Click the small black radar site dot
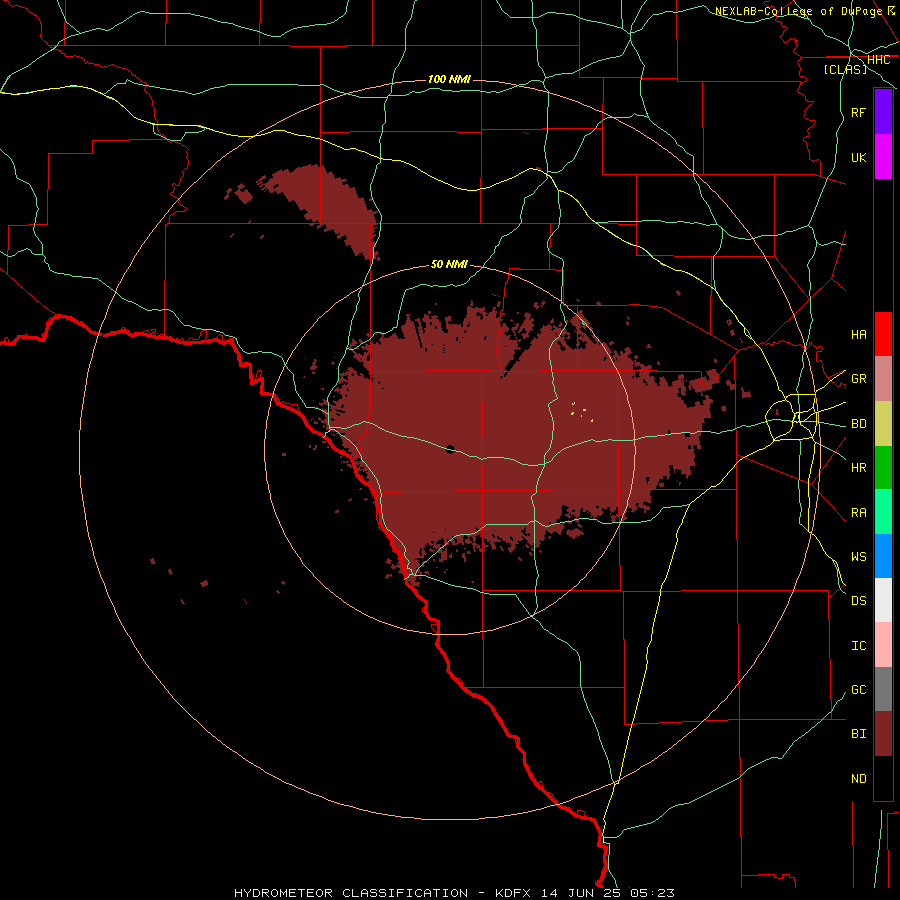The image size is (900, 900). [x=450, y=449]
